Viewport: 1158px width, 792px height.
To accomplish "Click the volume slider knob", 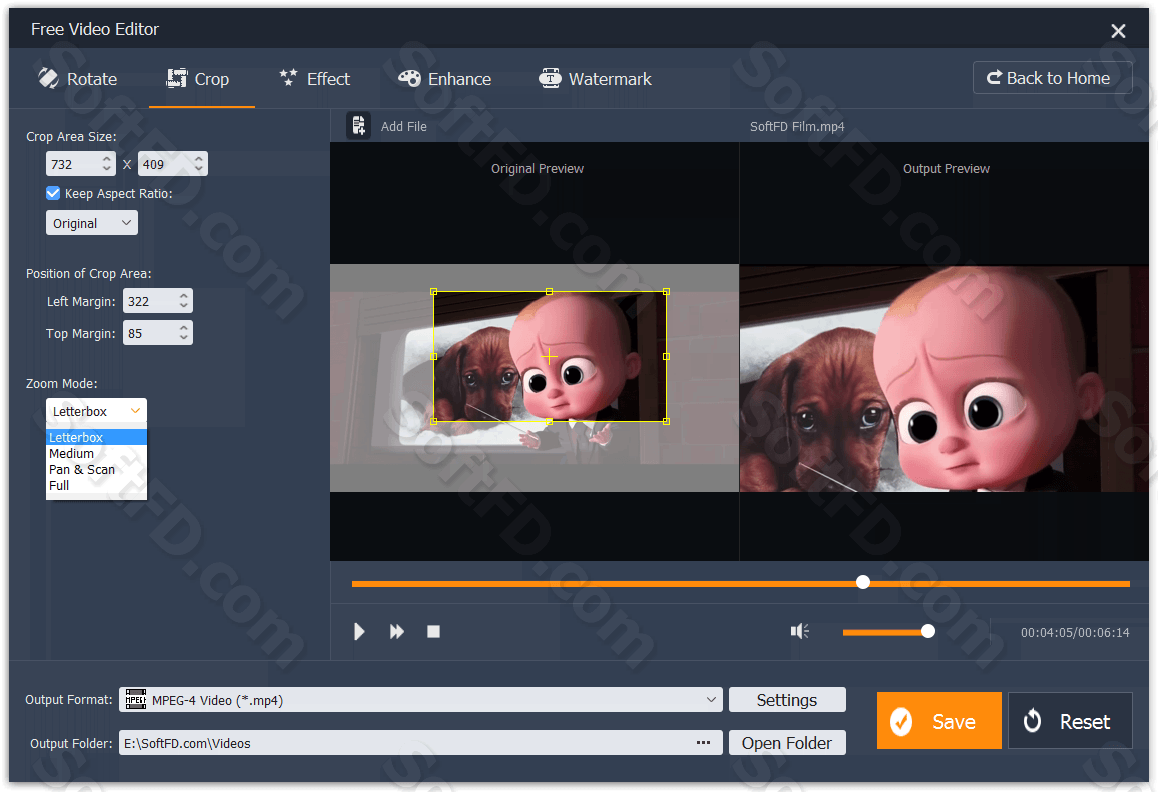I will pos(928,631).
